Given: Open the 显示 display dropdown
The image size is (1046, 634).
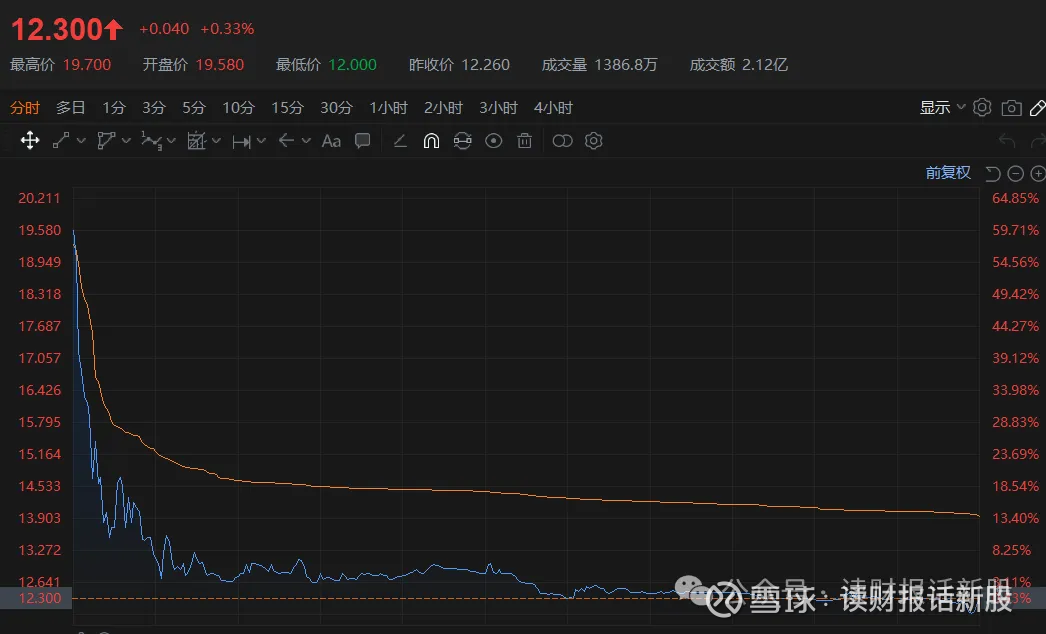Looking at the screenshot, I should [942, 107].
